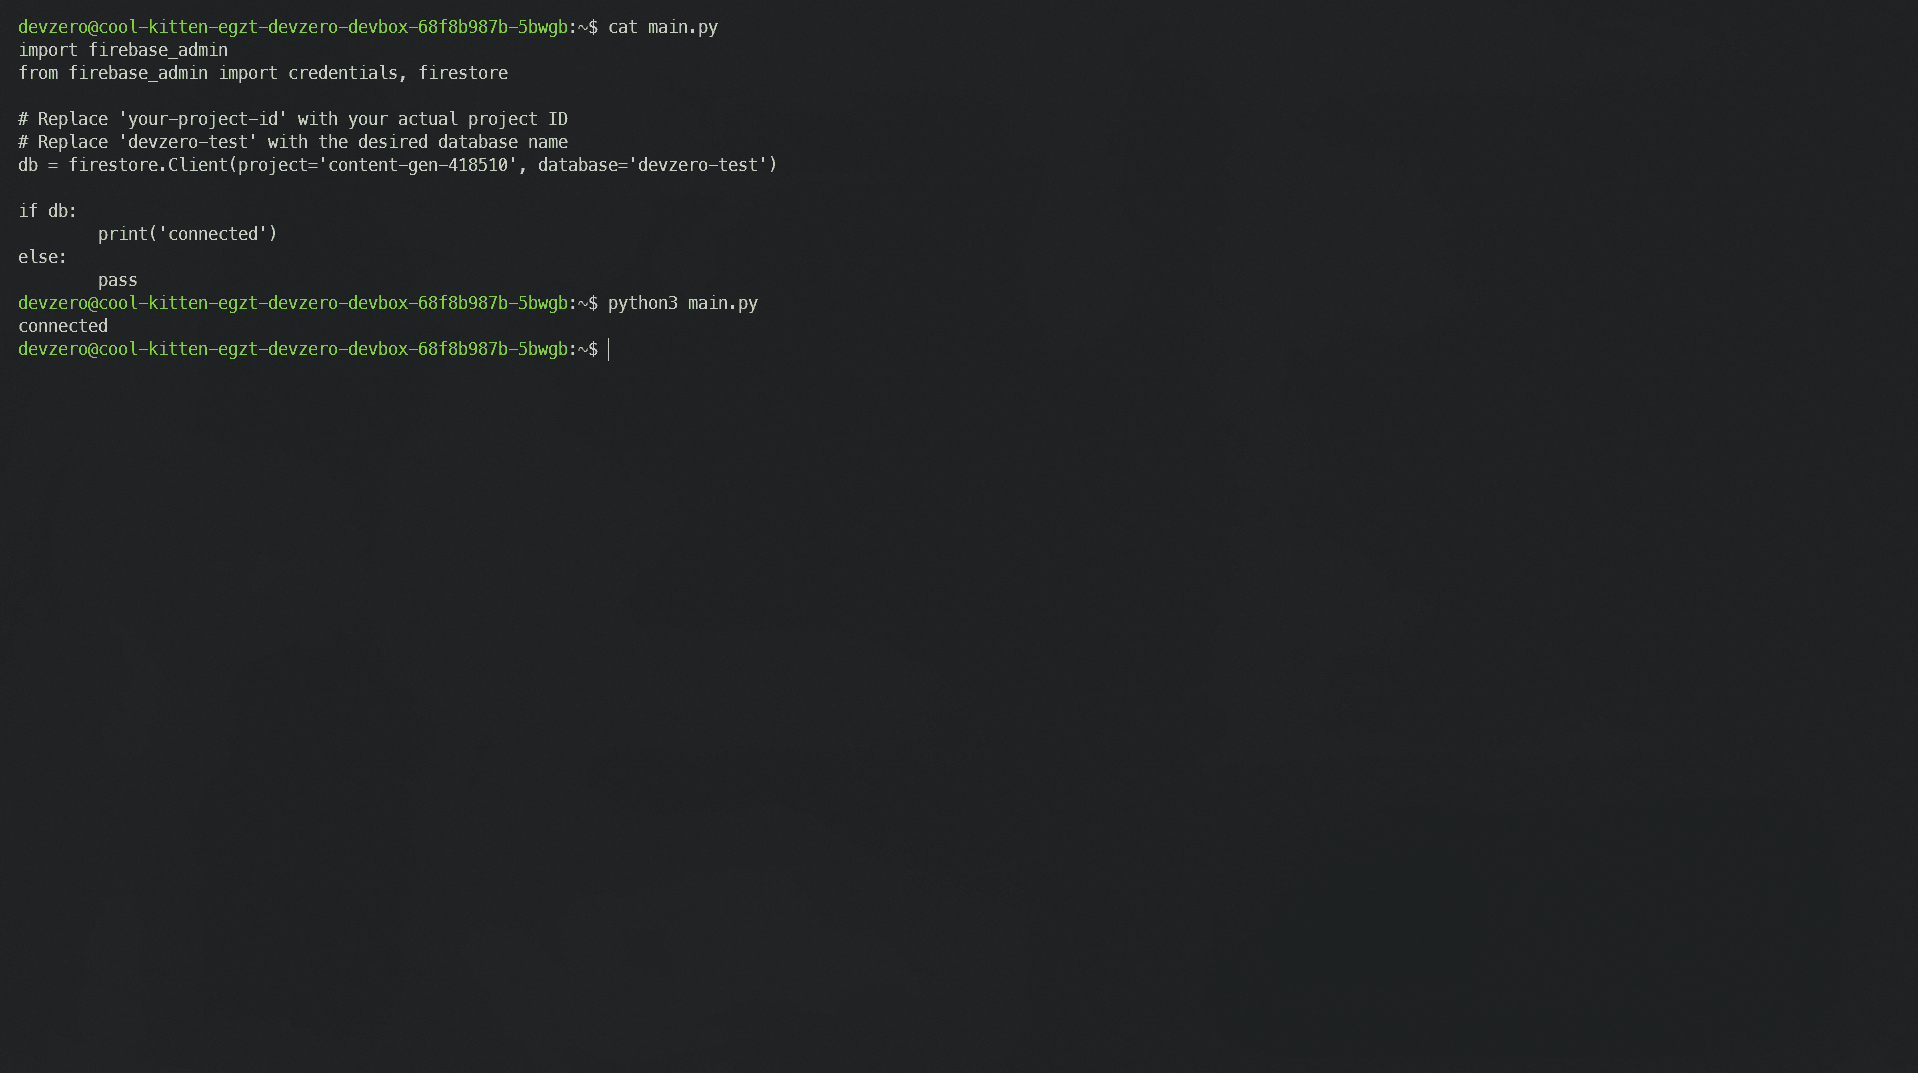Click the 'your-project-id' comment text
This screenshot has width=1918, height=1073.
click(x=202, y=119)
